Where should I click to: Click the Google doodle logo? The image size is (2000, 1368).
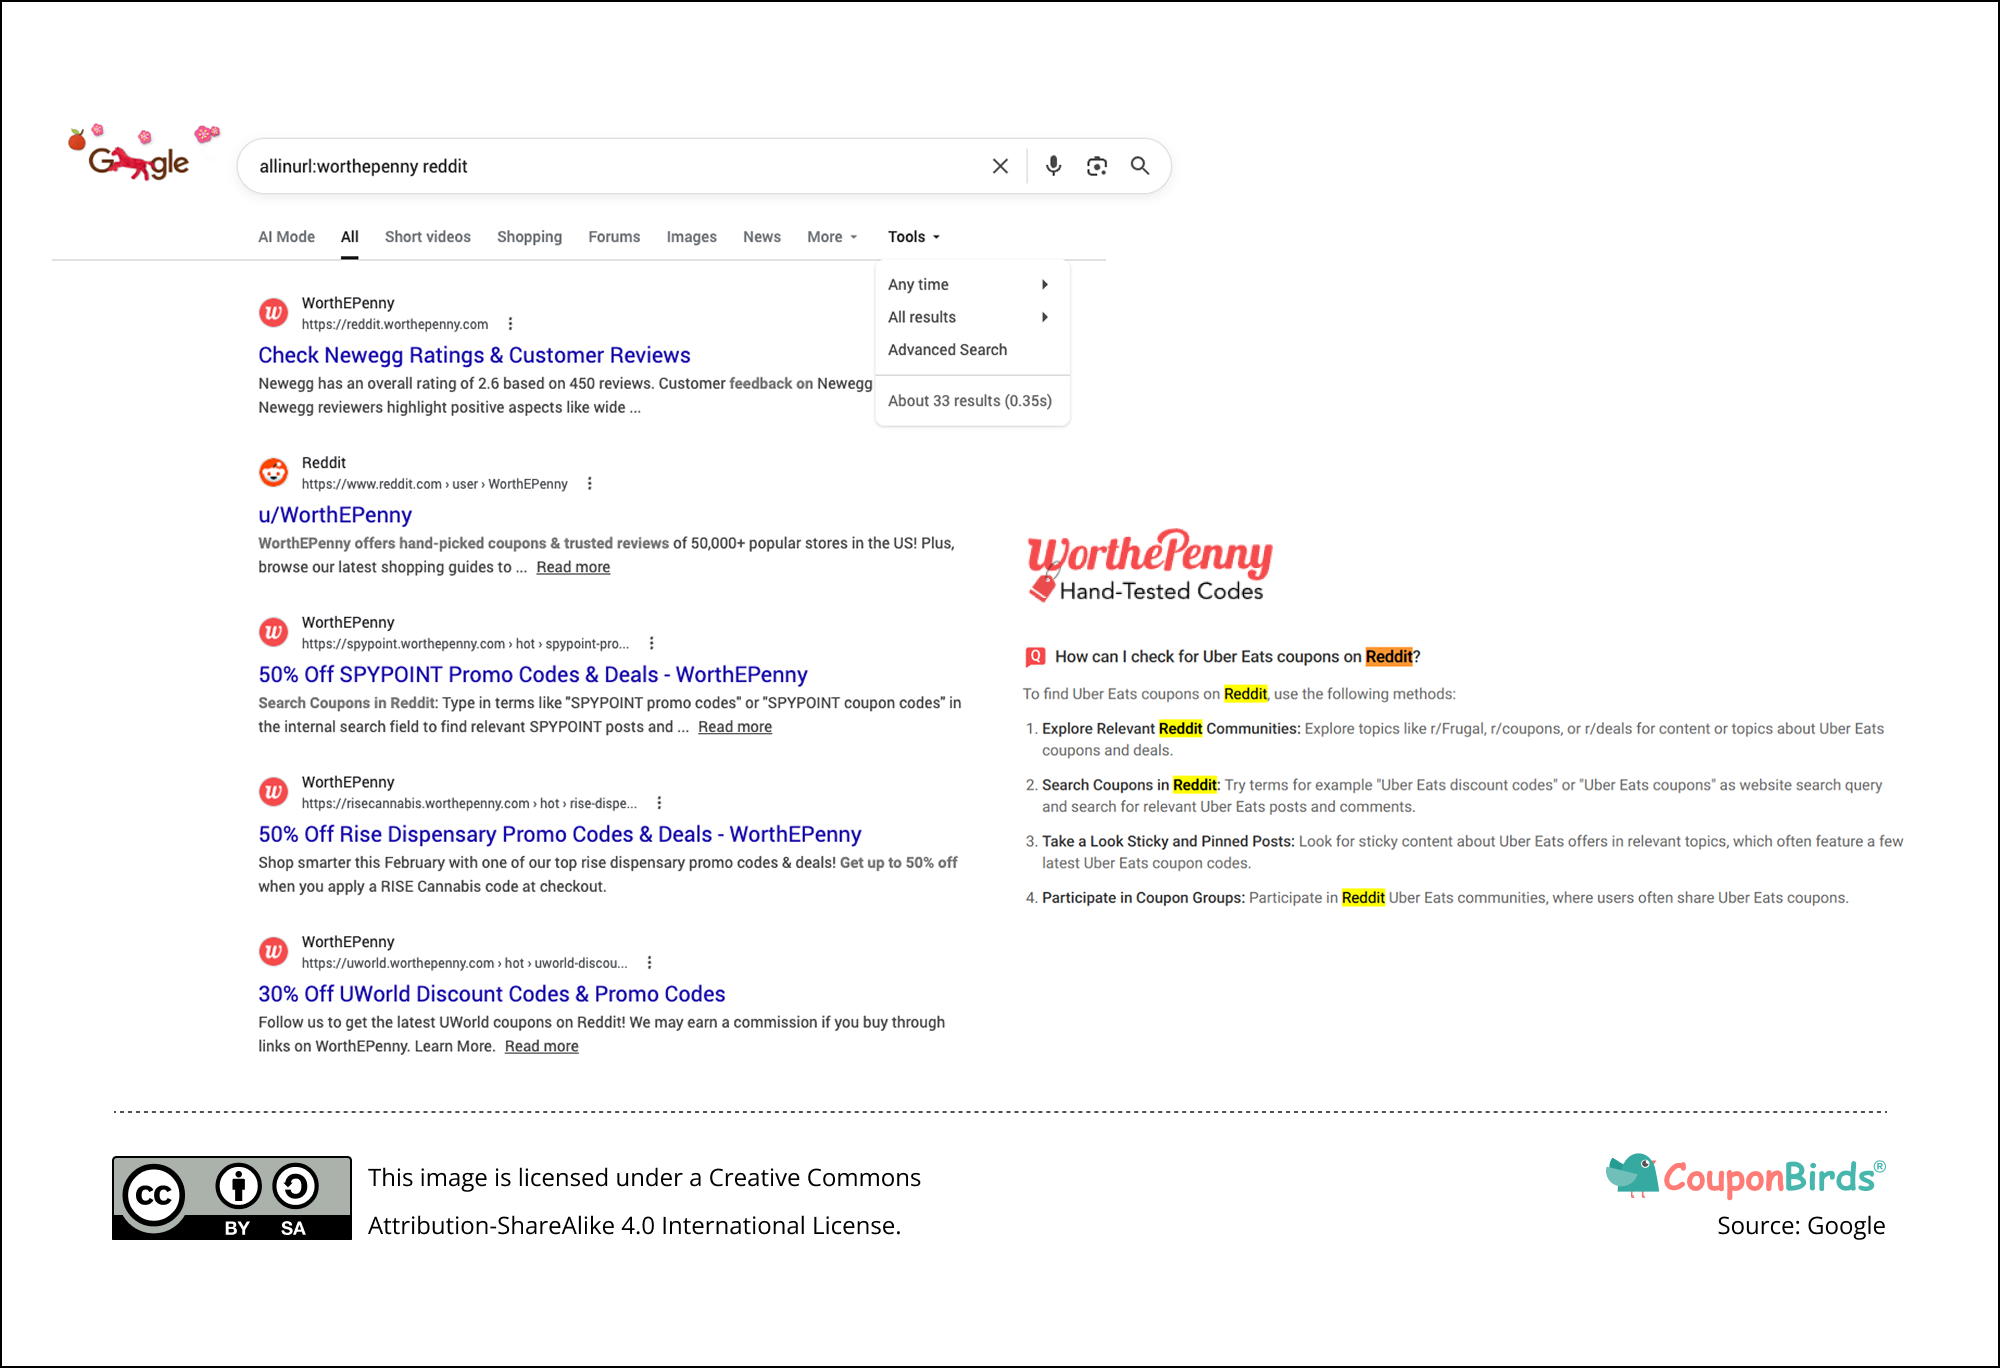pos(140,155)
